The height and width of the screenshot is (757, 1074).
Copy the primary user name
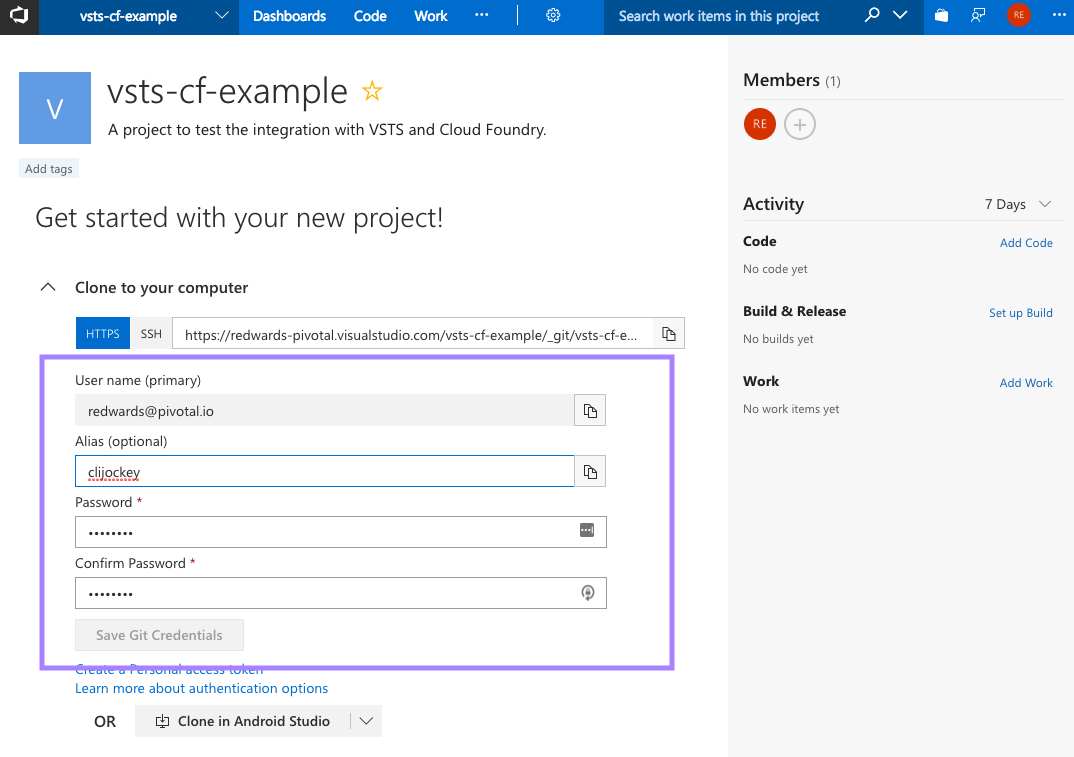590,411
